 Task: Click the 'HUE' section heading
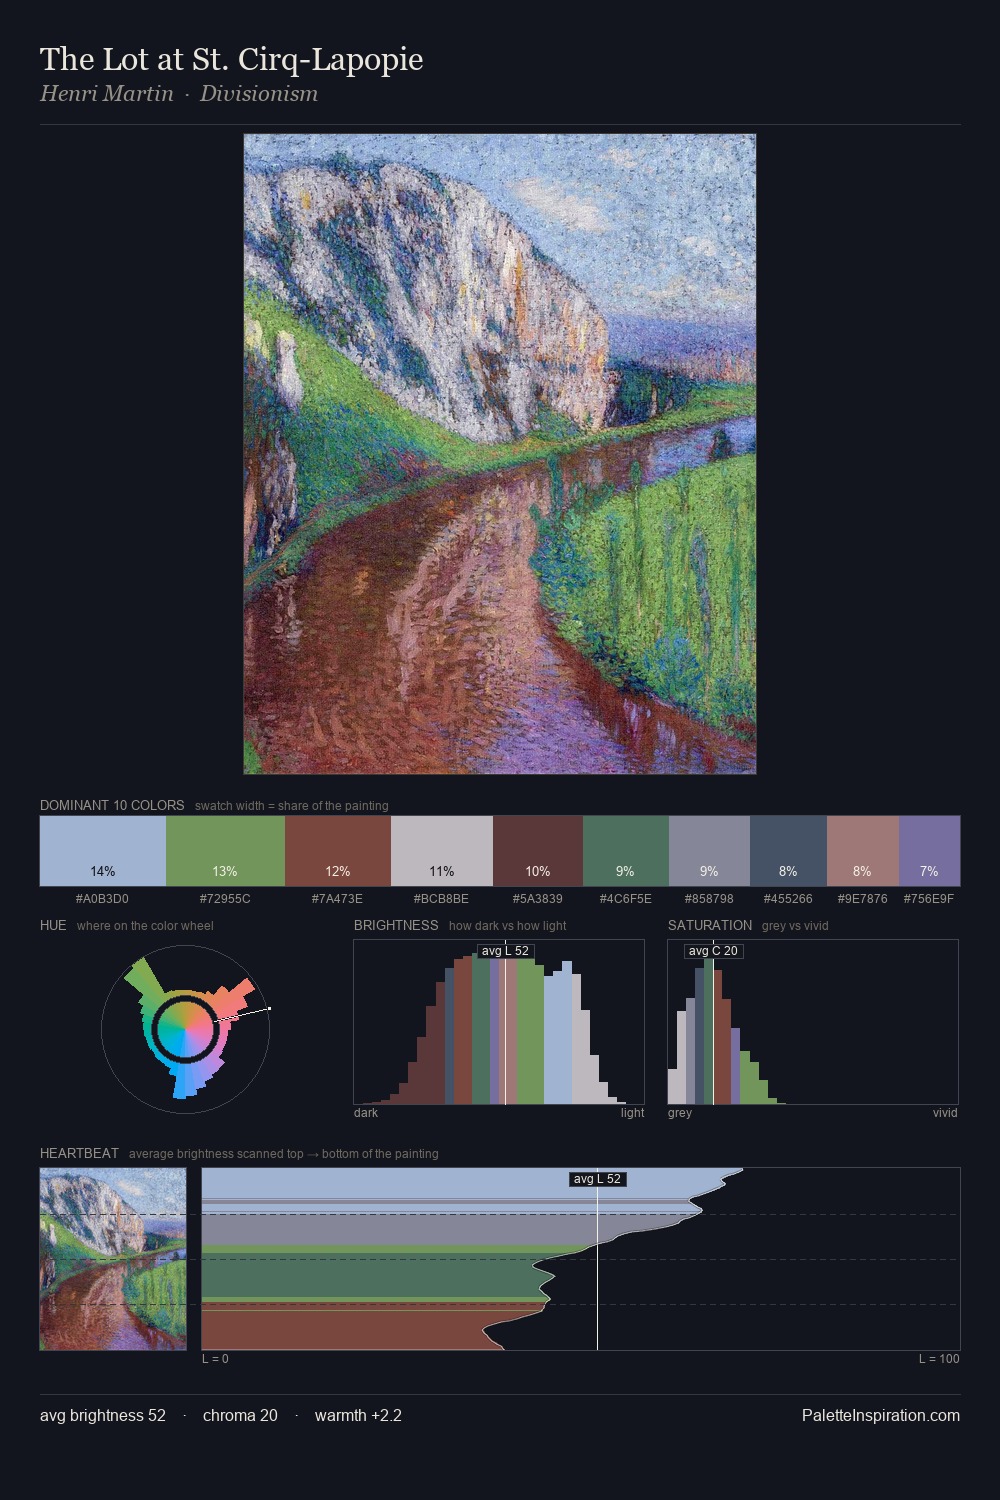click(x=53, y=925)
